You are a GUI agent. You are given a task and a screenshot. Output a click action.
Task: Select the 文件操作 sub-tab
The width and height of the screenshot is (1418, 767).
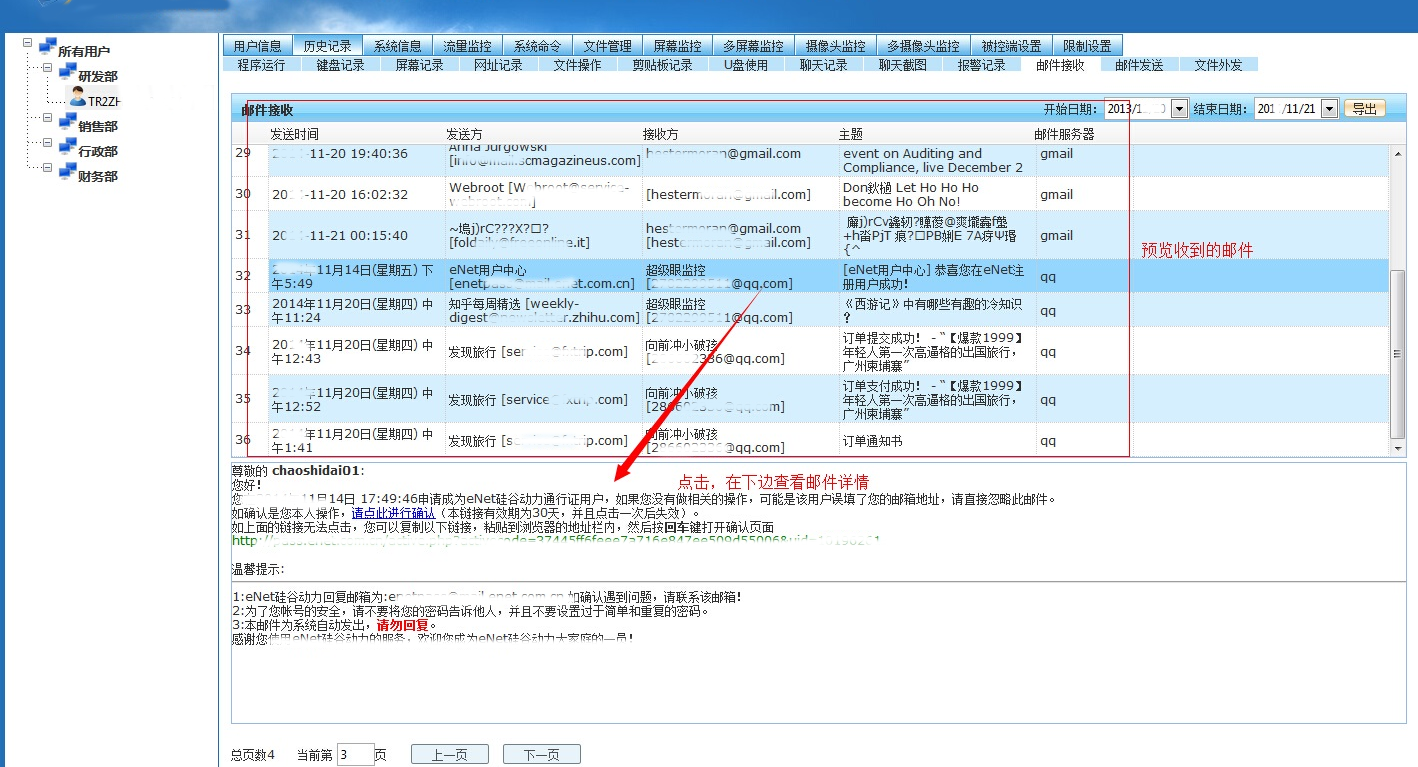click(x=577, y=64)
